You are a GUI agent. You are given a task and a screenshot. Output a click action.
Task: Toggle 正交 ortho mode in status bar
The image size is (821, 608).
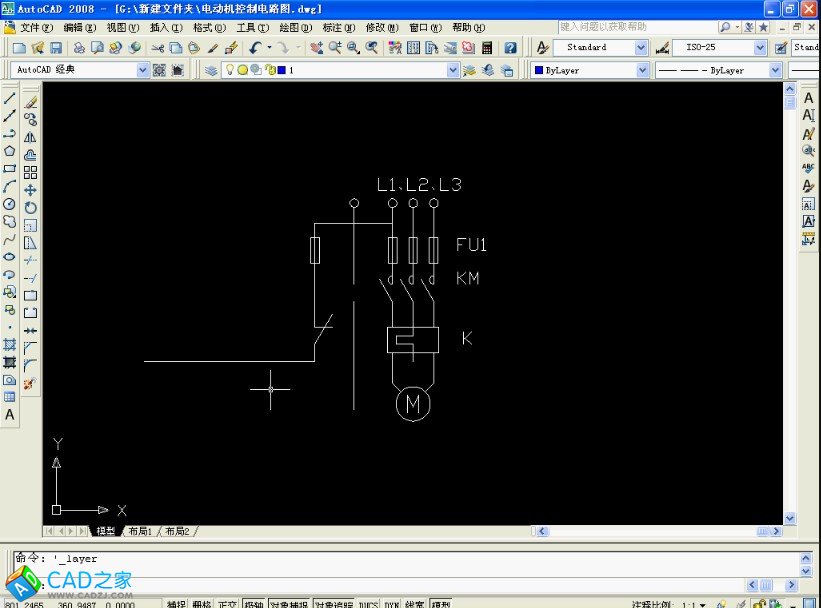tap(228, 604)
